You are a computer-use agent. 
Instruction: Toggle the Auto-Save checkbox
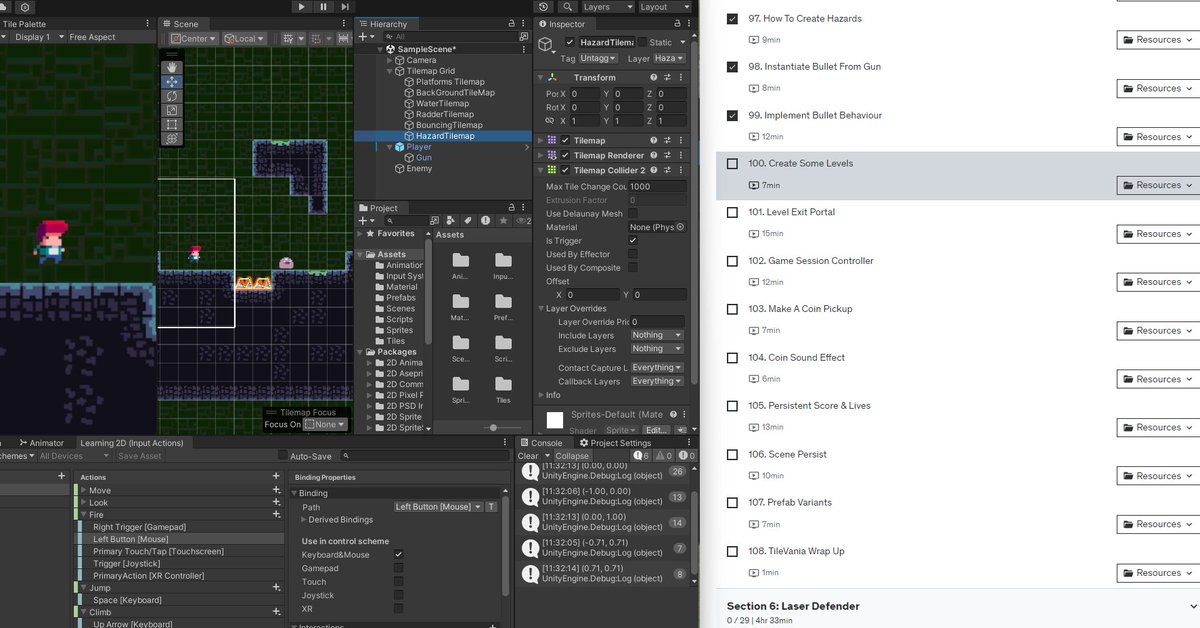coord(282,456)
